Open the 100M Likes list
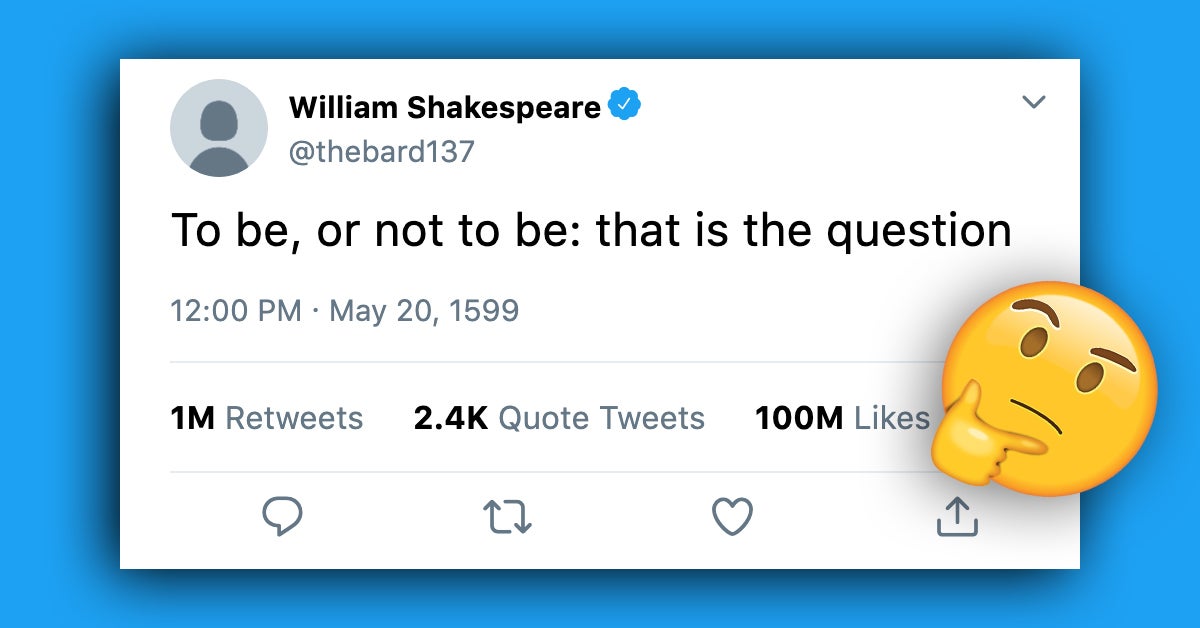The height and width of the screenshot is (628, 1200). [x=841, y=418]
